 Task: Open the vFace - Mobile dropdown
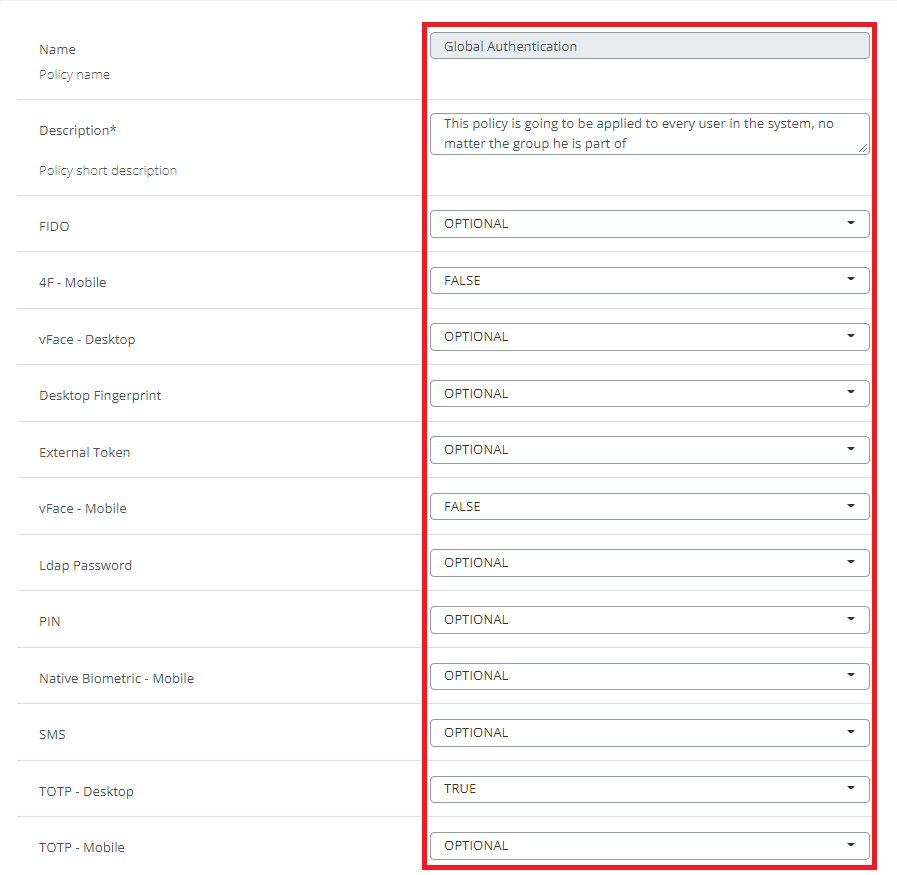[649, 507]
